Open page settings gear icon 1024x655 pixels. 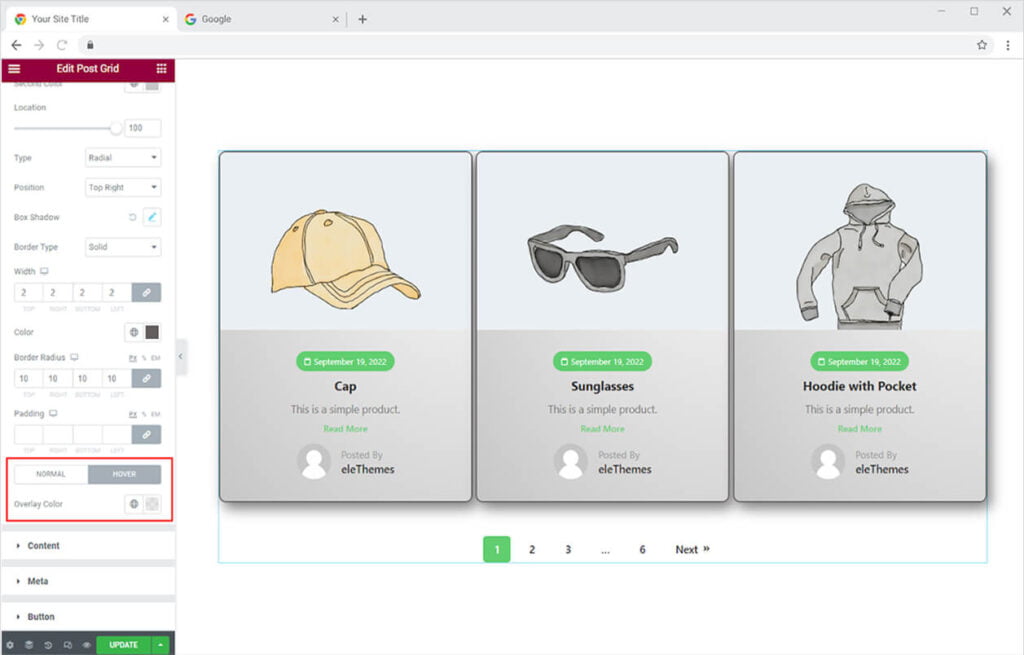[10, 645]
